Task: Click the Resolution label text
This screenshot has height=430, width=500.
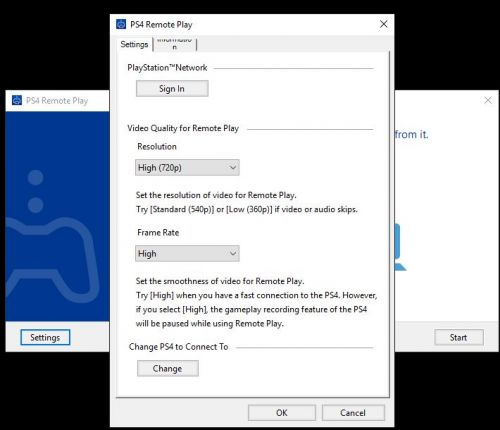Action: pos(157,146)
